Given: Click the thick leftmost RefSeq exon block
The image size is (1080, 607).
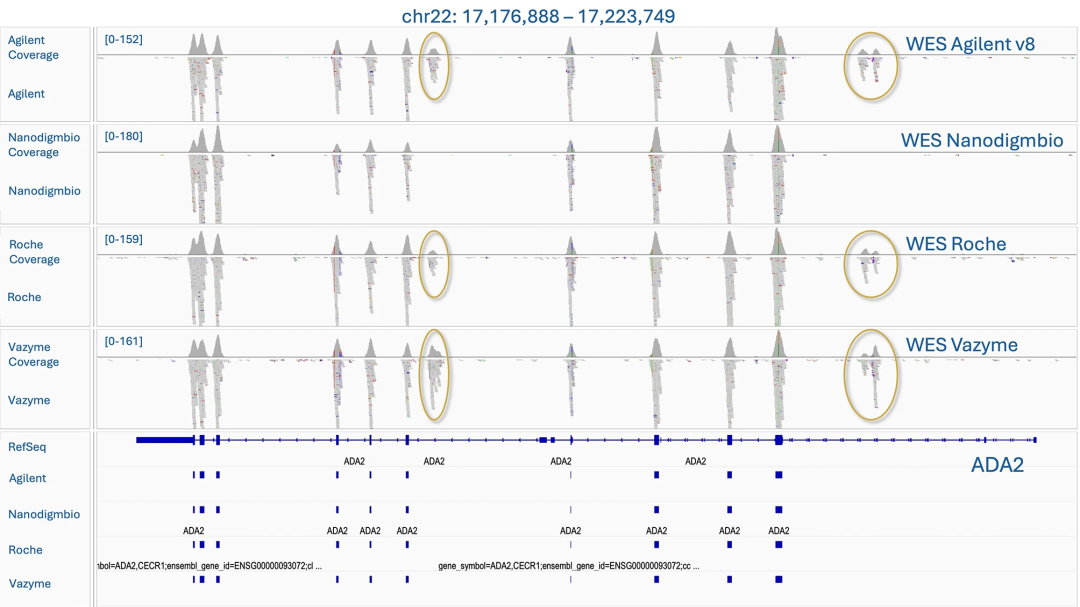Looking at the screenshot, I should pos(164,440).
